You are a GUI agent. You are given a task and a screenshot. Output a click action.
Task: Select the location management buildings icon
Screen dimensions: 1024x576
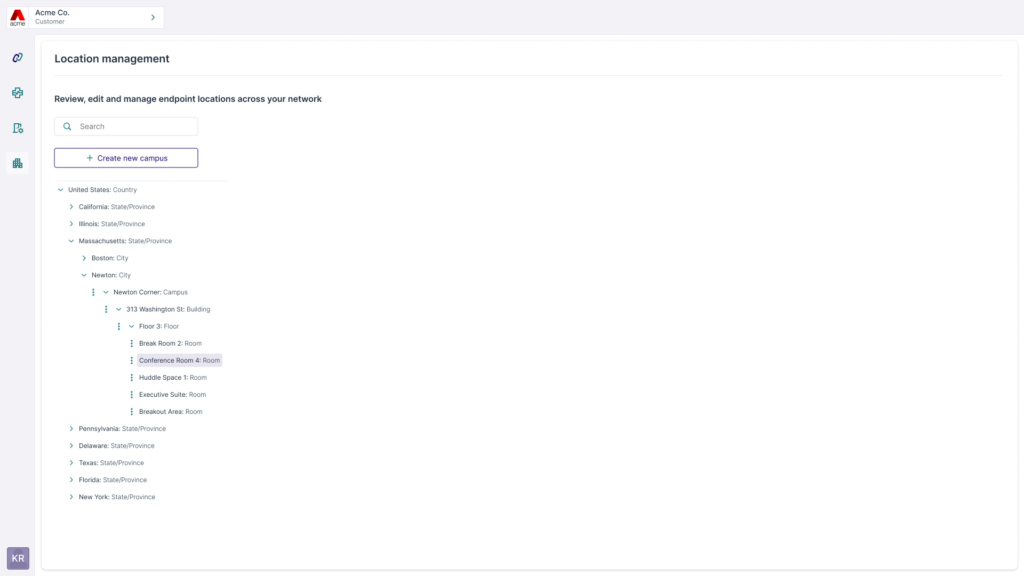click(x=17, y=163)
